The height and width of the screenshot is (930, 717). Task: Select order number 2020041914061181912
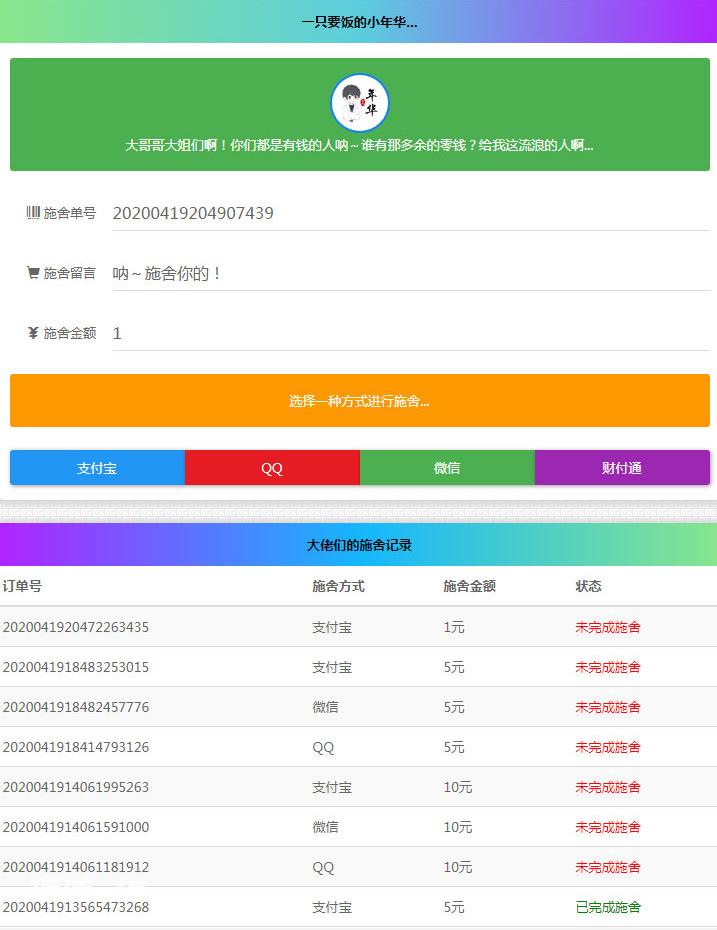76,867
